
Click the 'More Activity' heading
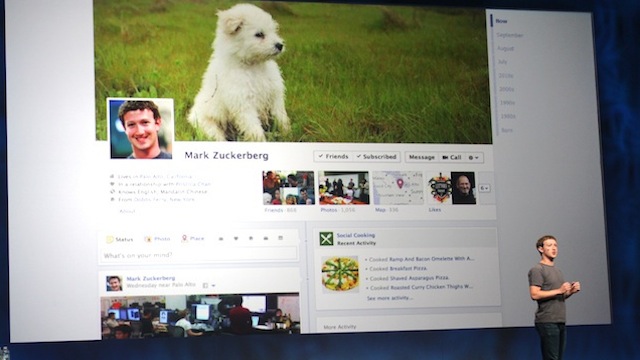point(340,327)
